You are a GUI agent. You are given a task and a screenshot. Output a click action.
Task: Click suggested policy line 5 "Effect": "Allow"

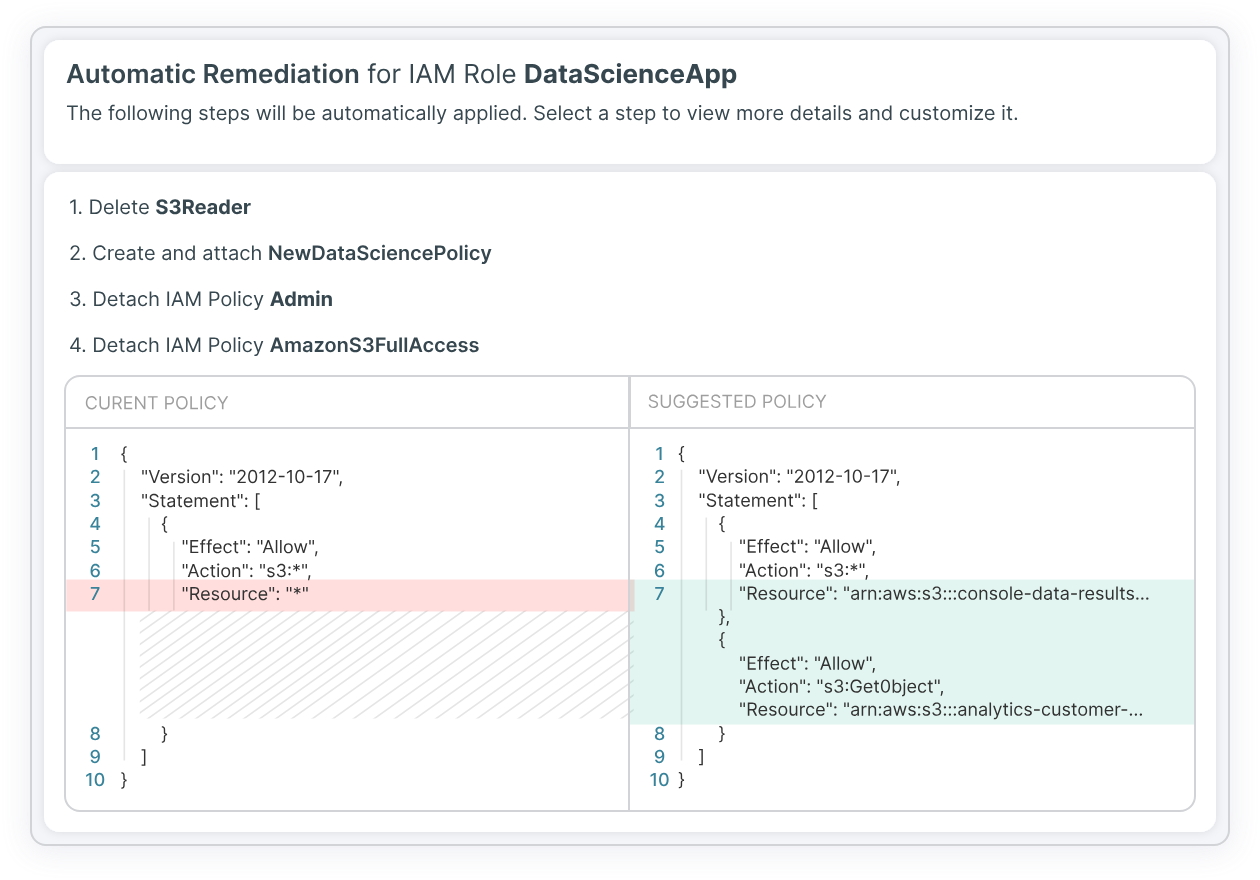807,547
